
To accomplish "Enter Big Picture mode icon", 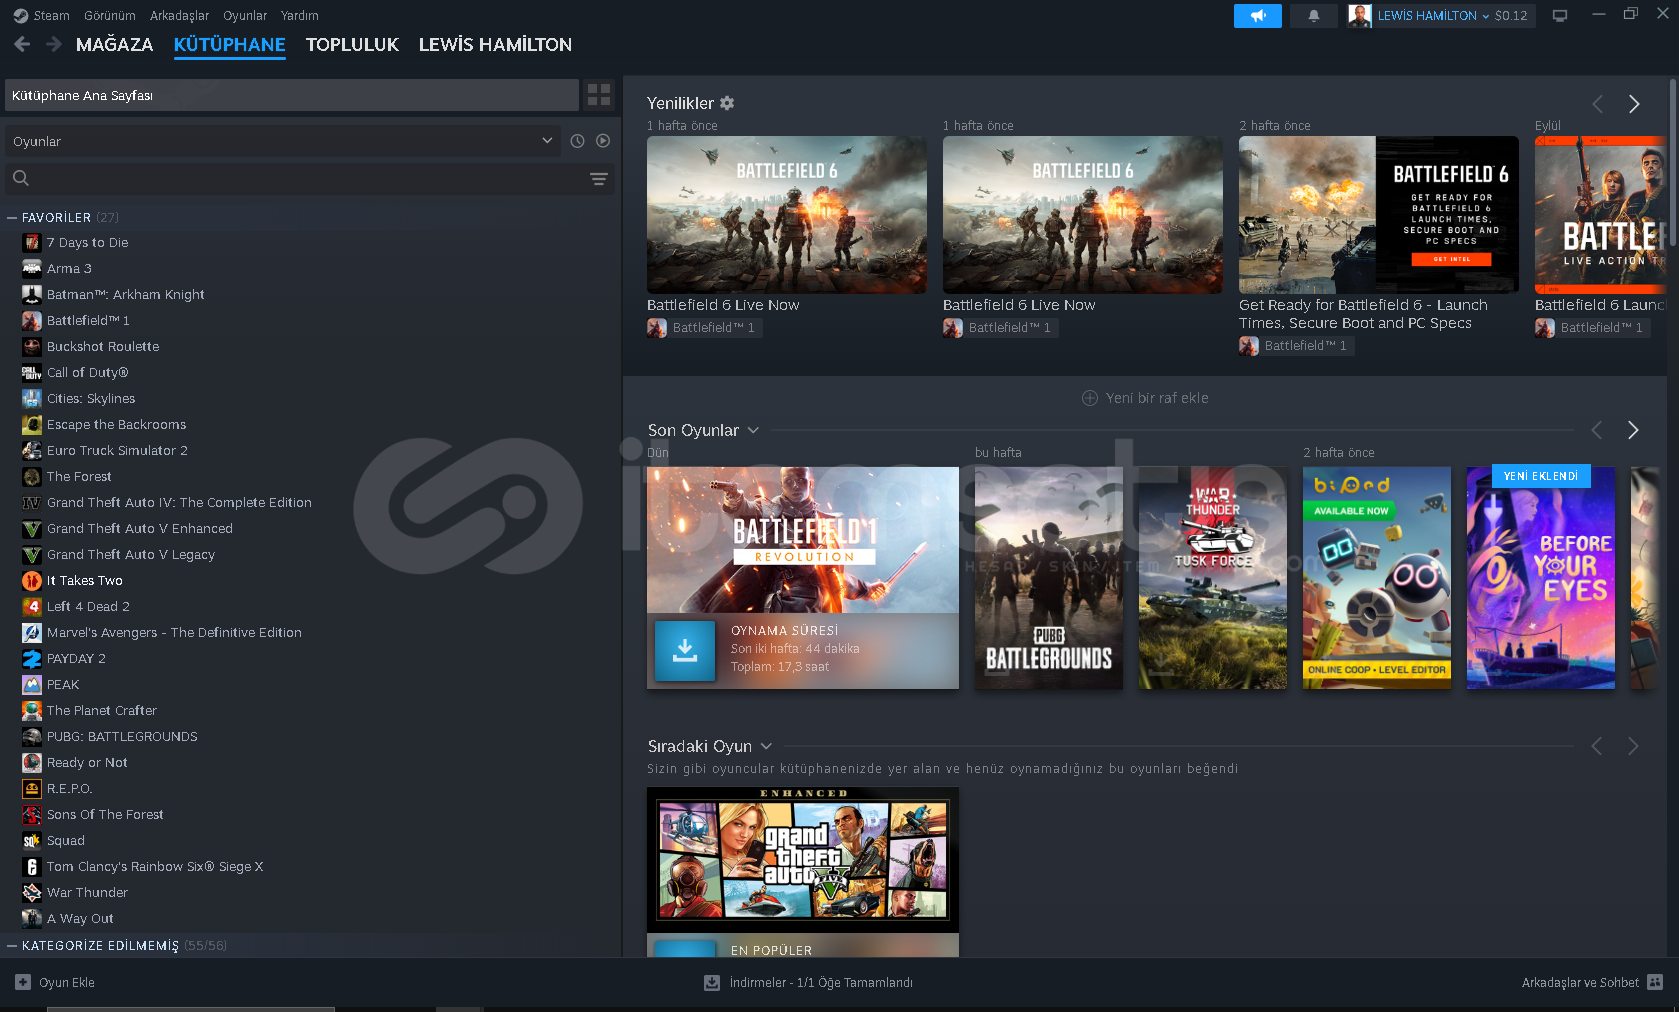I will point(1559,16).
